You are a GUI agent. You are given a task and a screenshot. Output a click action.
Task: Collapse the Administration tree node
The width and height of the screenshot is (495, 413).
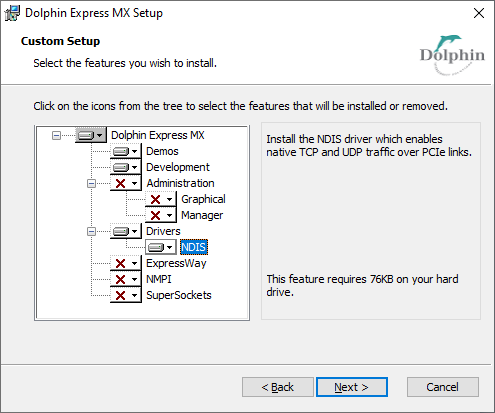pos(91,183)
